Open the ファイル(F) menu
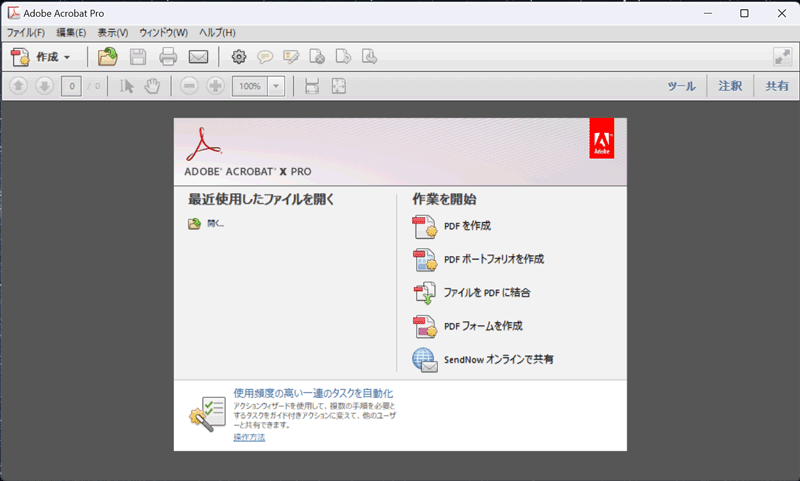The width and height of the screenshot is (800, 481). 26,33
